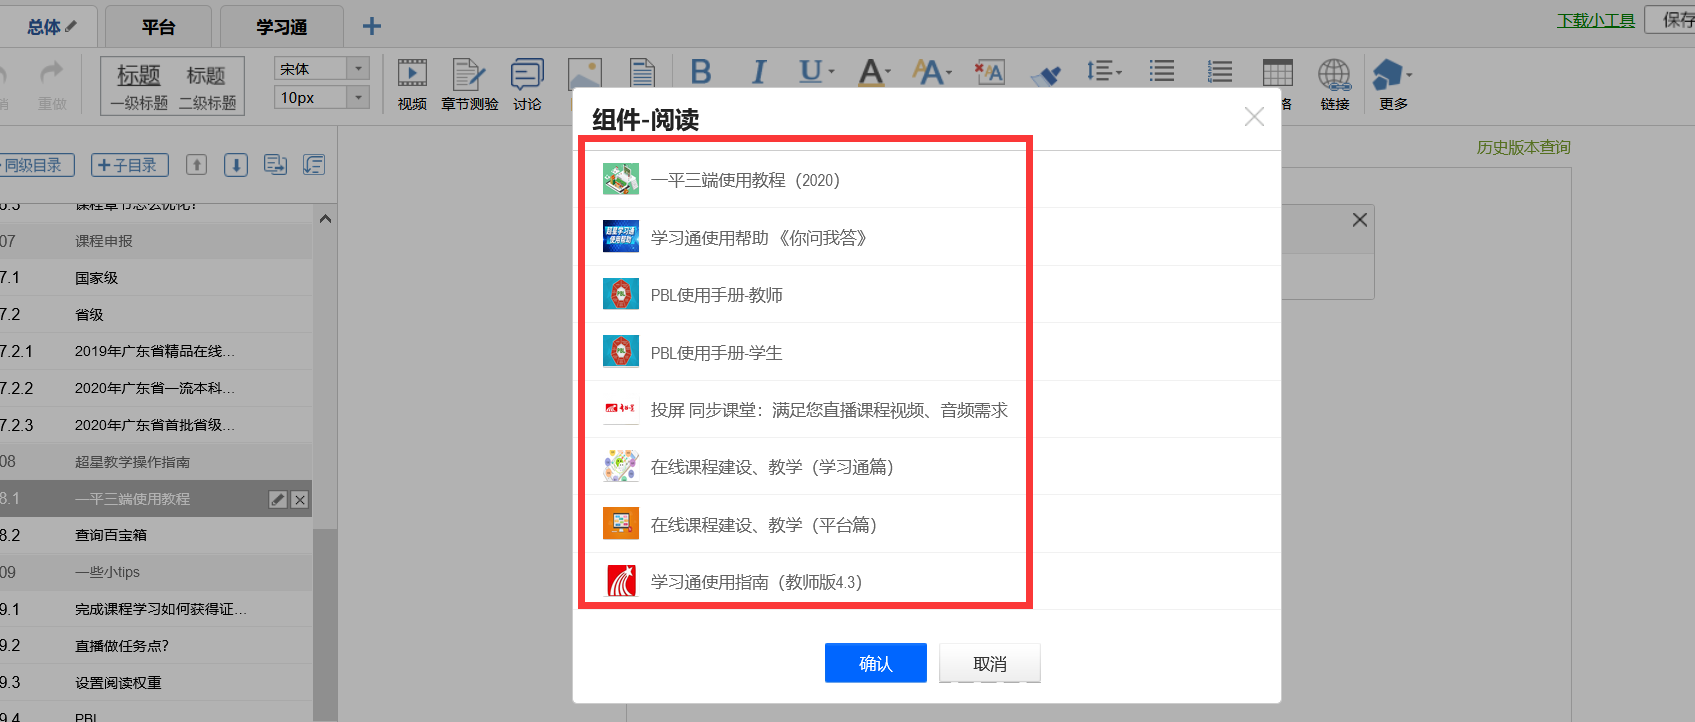Confirm the selection with 确认
This screenshot has width=1695, height=722.
876,663
